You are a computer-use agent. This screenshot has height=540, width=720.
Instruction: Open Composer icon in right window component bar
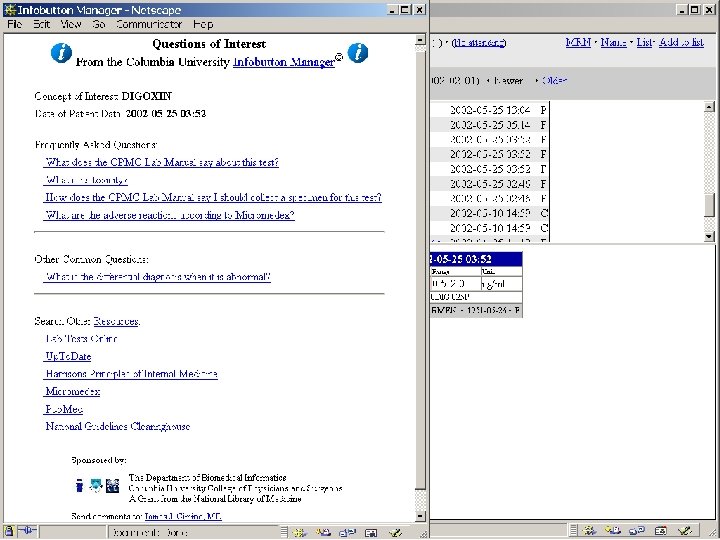pos(684,531)
